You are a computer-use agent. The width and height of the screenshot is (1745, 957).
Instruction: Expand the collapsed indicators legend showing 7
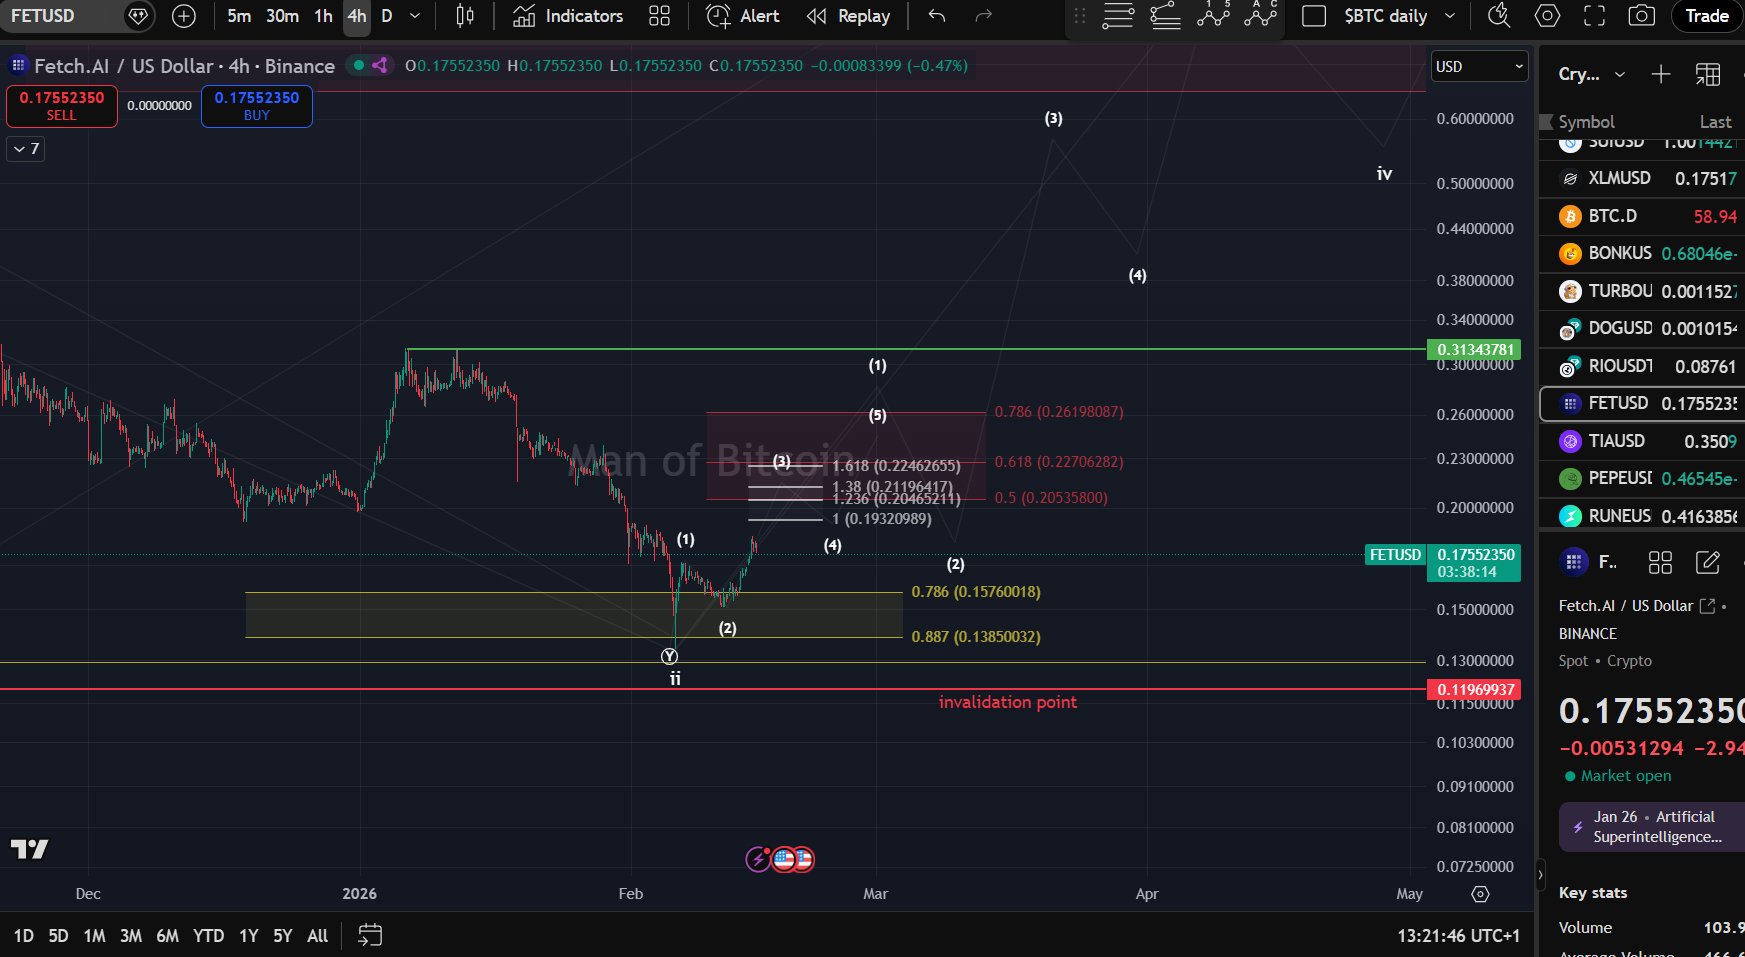26,149
